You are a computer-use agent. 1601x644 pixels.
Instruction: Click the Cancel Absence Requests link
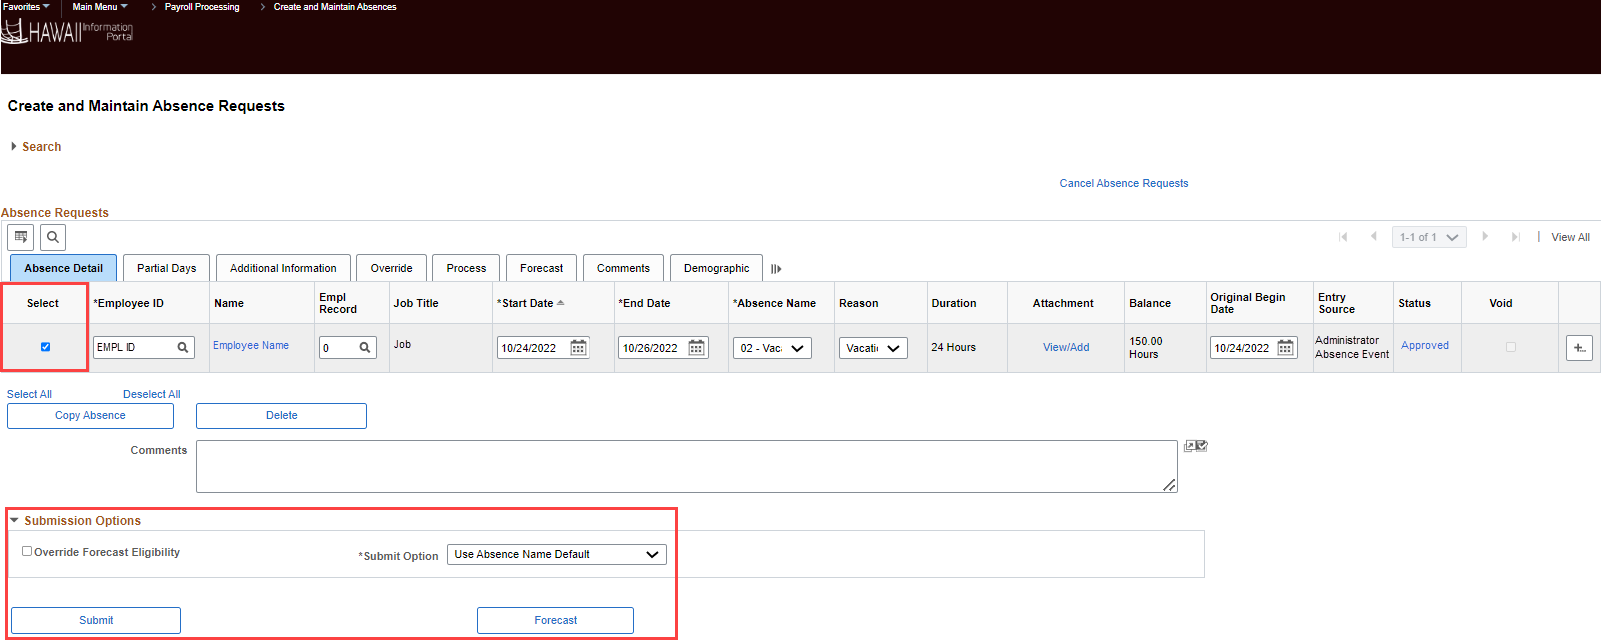(1124, 183)
